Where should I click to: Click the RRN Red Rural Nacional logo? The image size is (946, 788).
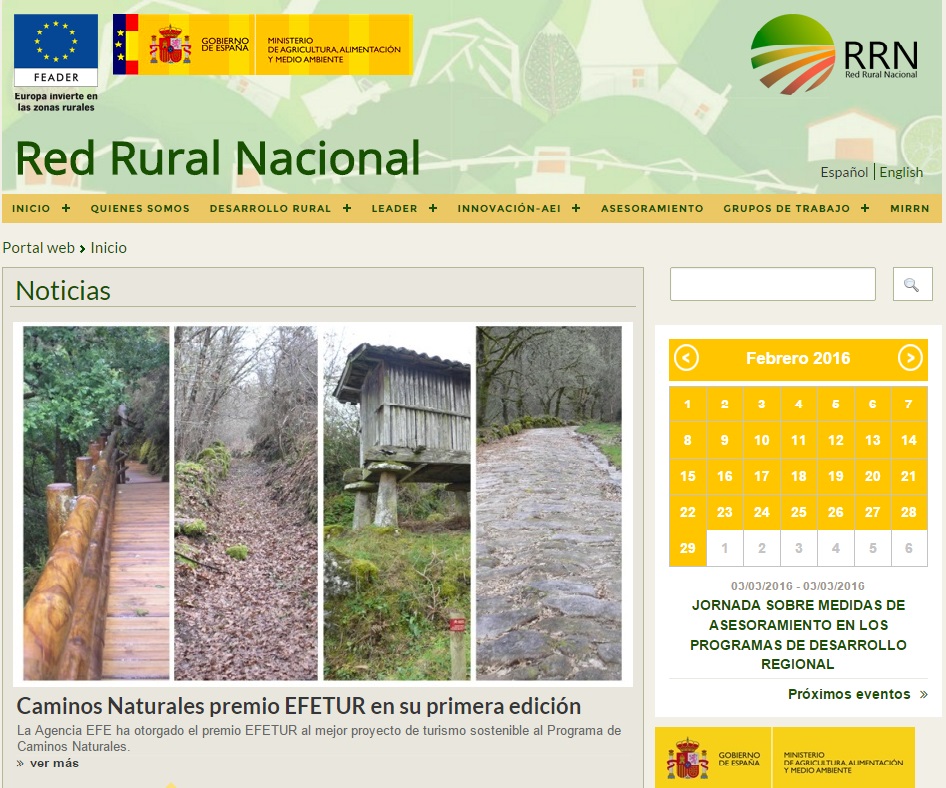pos(834,53)
